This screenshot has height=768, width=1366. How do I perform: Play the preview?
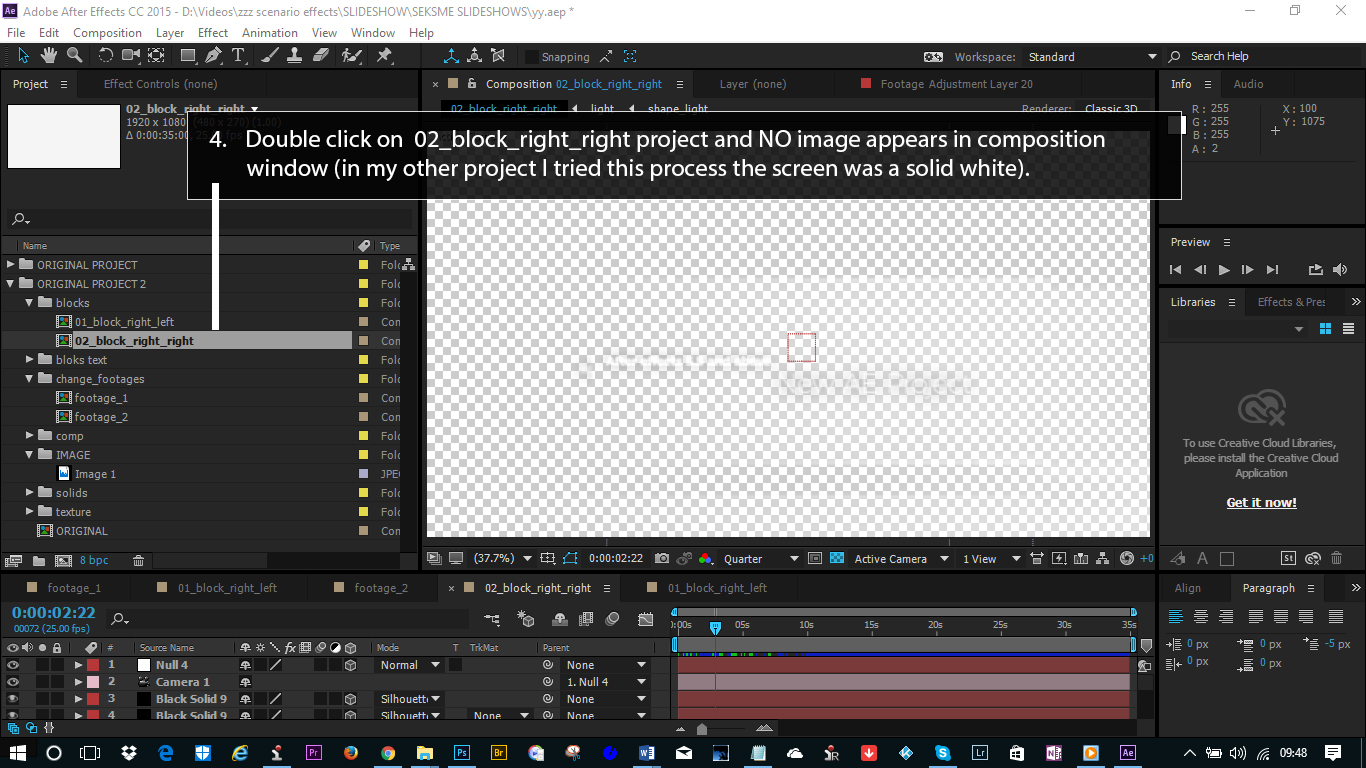[1223, 270]
